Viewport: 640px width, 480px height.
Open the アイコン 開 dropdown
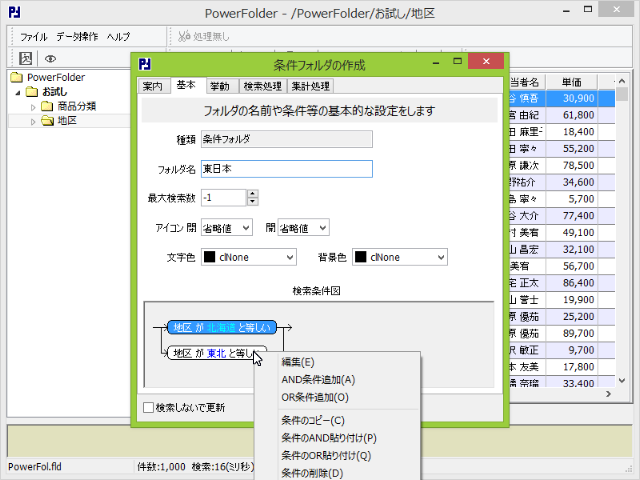pos(303,228)
